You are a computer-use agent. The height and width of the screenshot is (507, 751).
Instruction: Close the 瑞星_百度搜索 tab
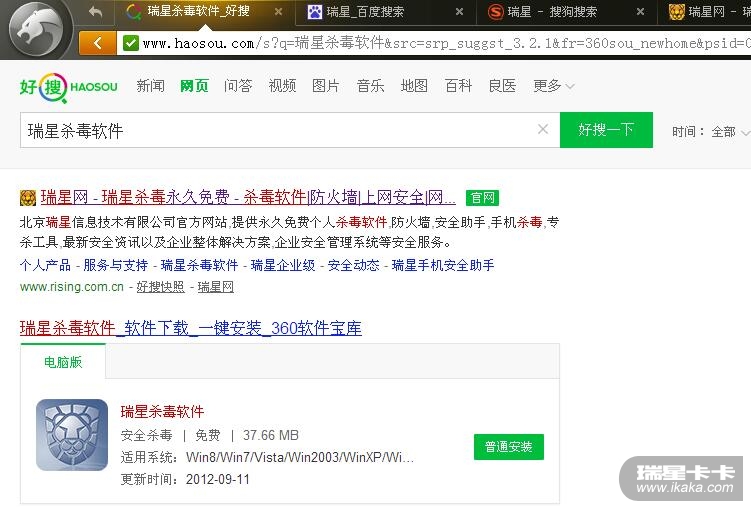[459, 12]
